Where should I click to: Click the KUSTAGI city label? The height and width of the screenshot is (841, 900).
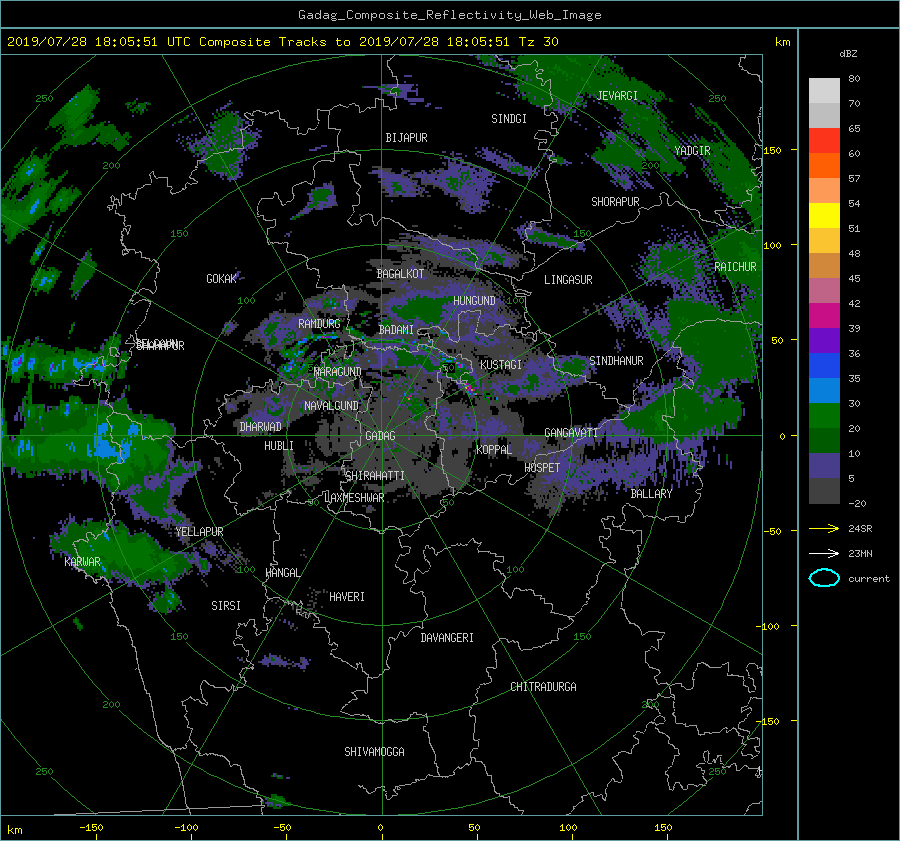501,365
